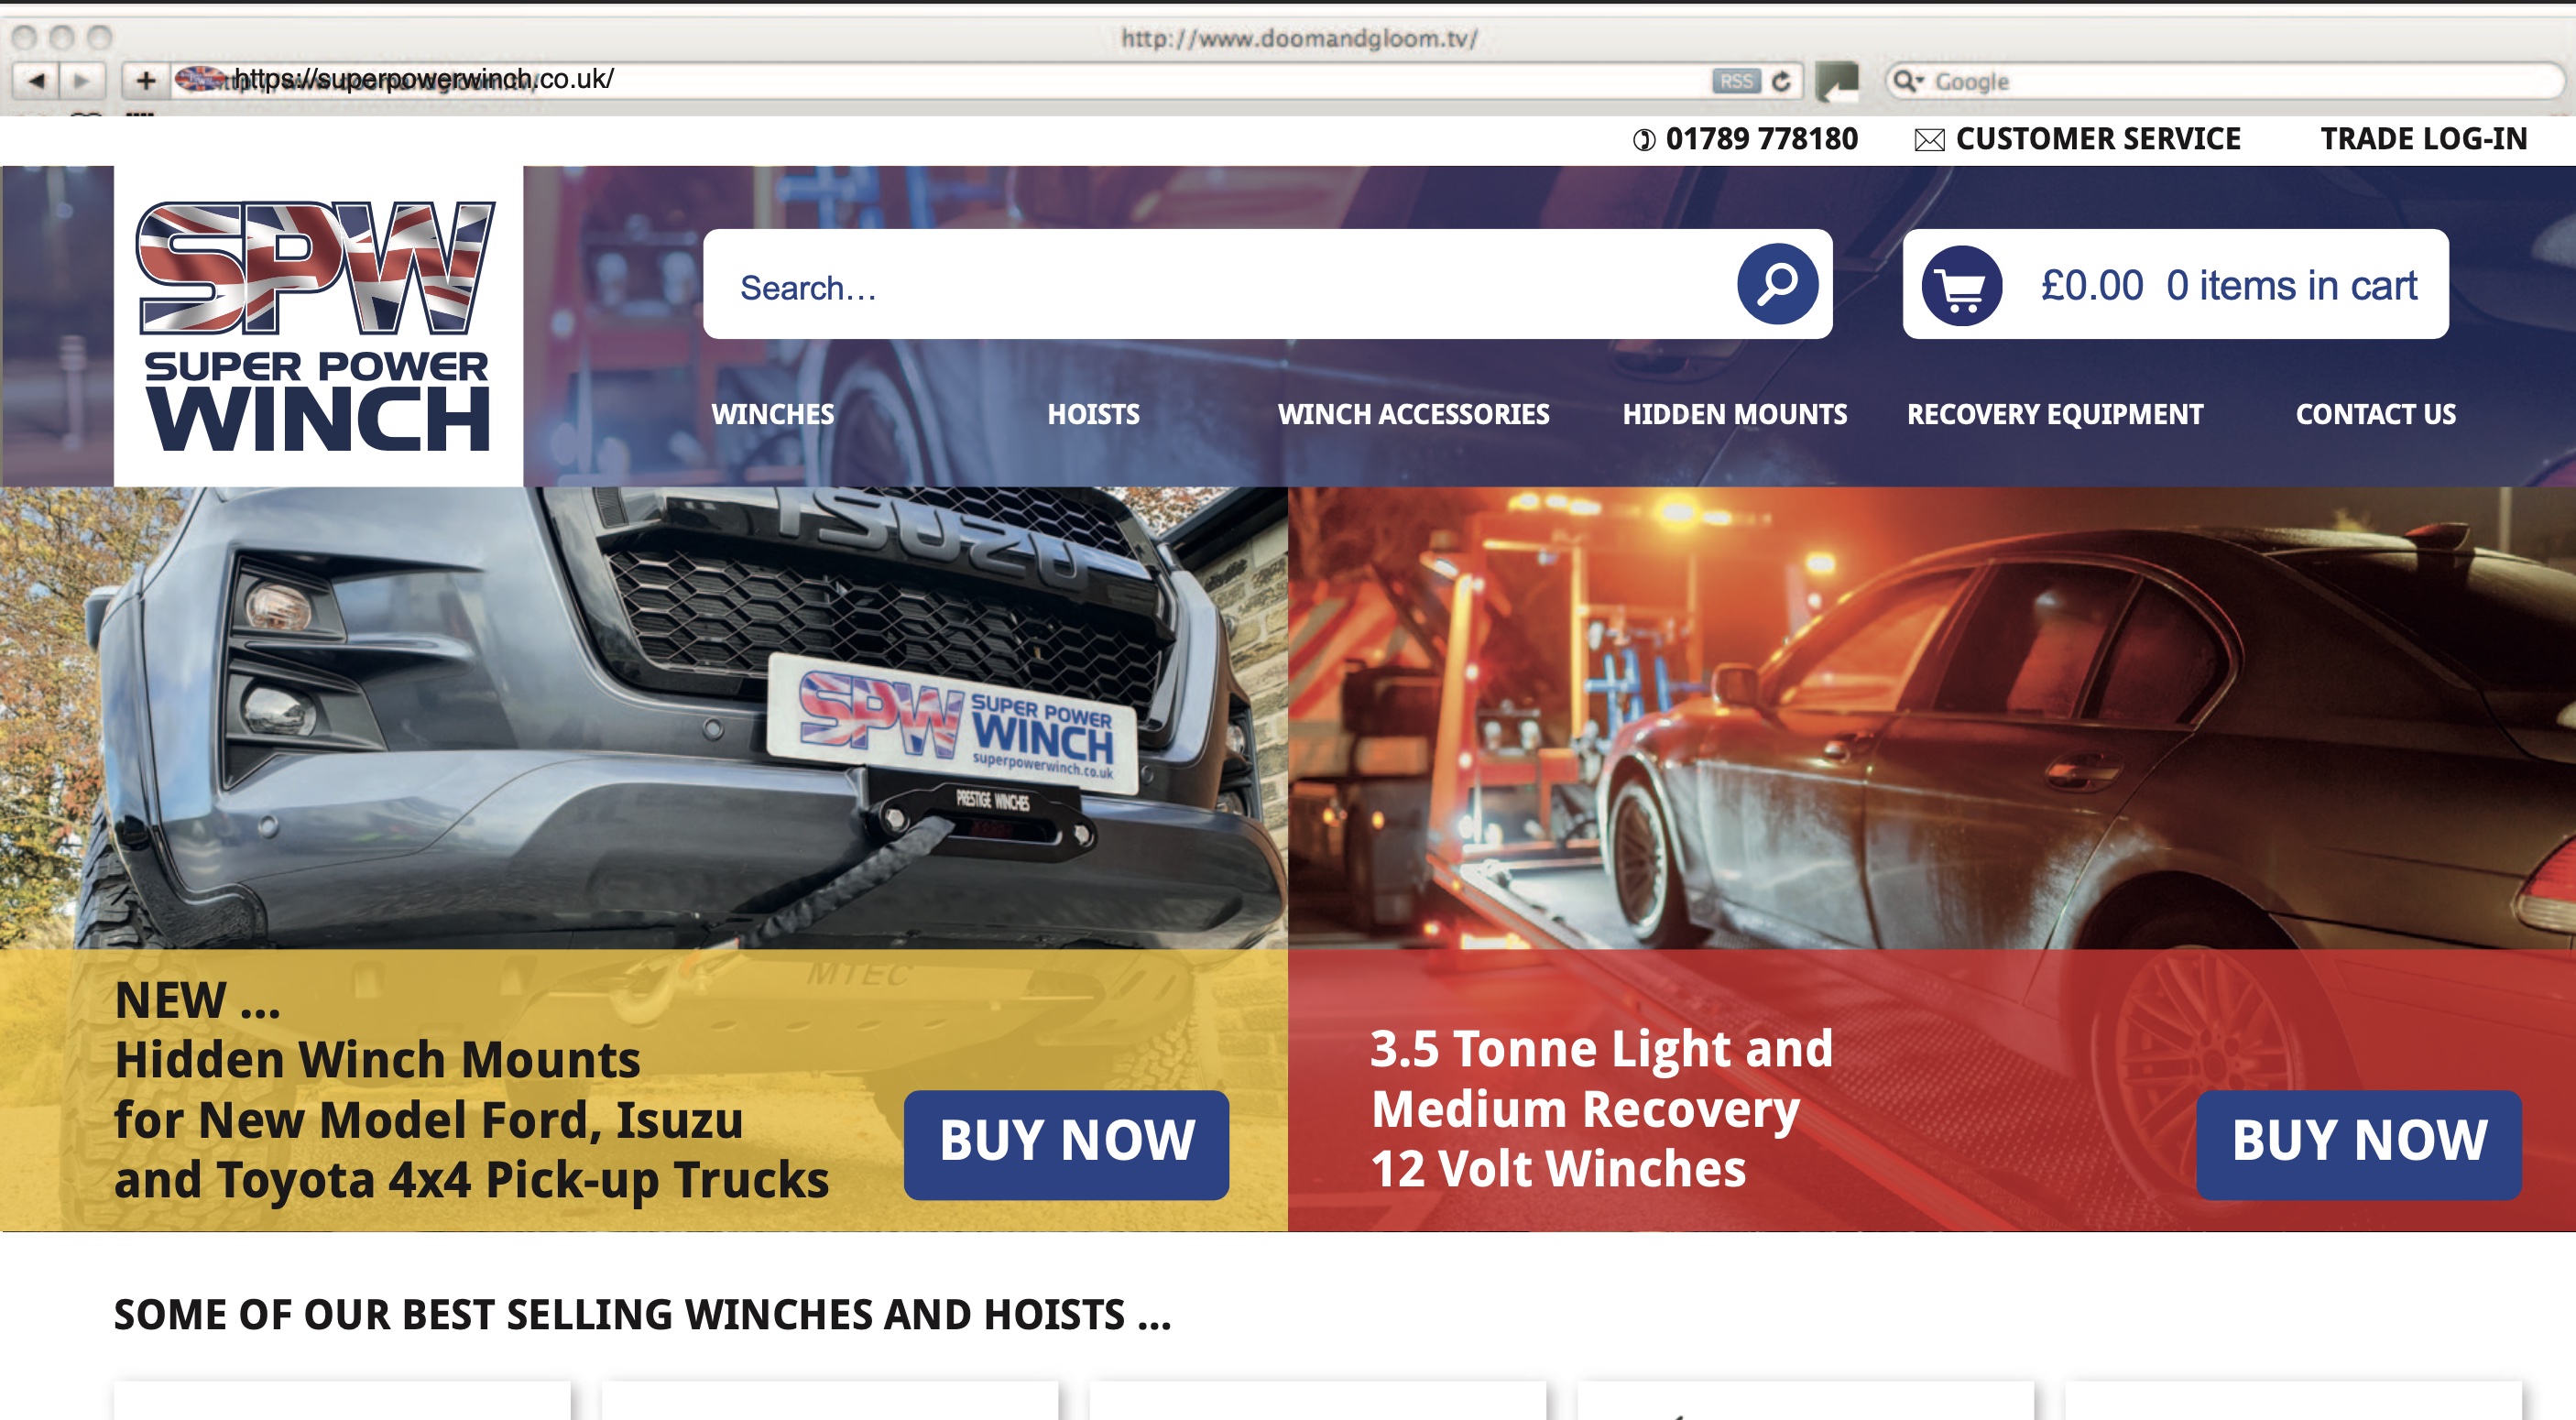Open the CONTACT US menu item
Image resolution: width=2576 pixels, height=1420 pixels.
click(x=2376, y=414)
